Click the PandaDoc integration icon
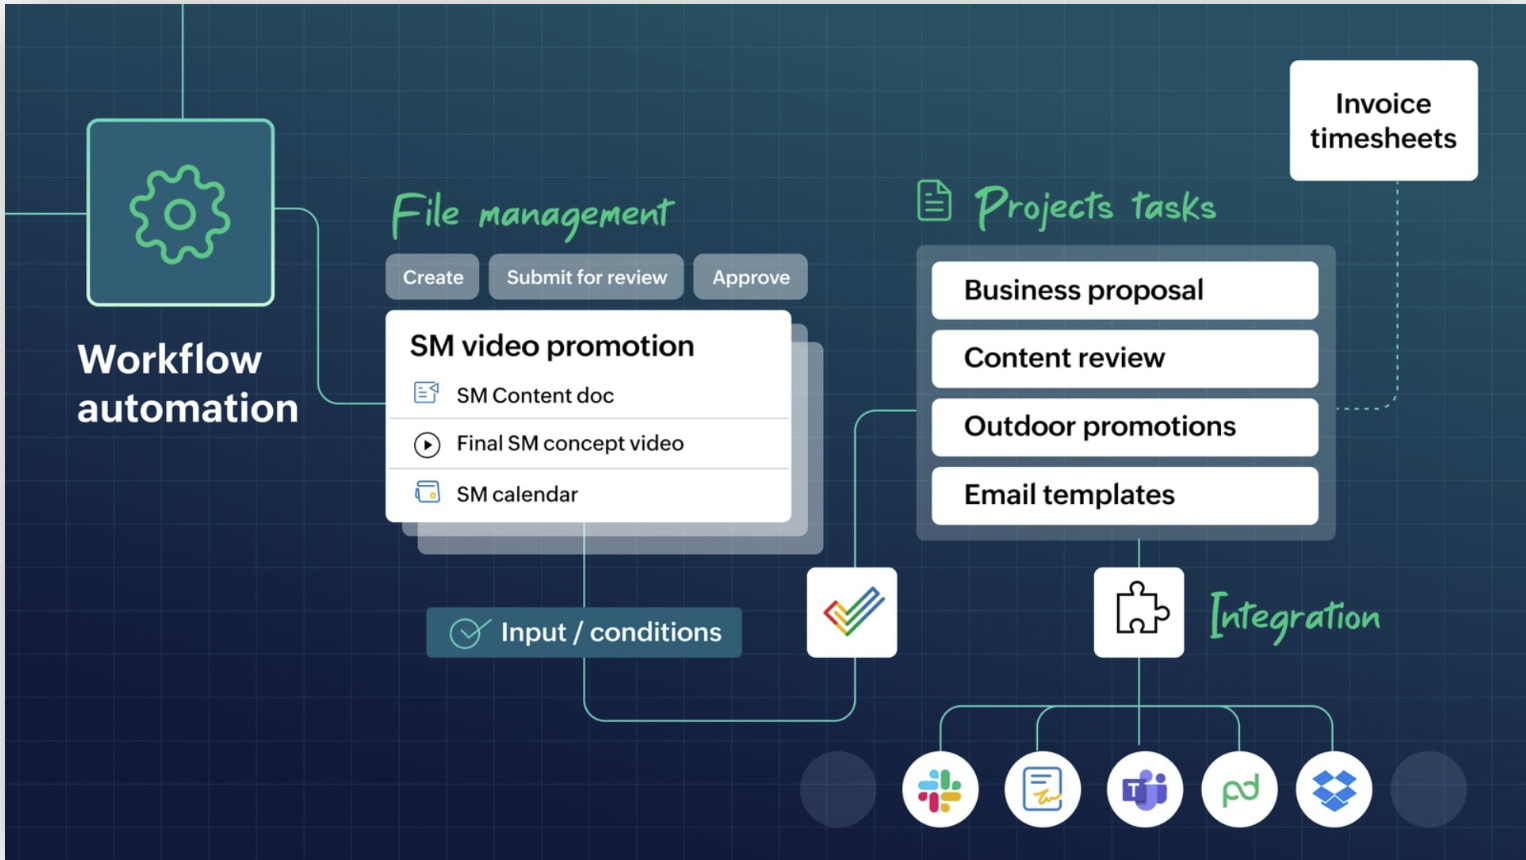Screen dimensions: 1526x860 (1239, 790)
